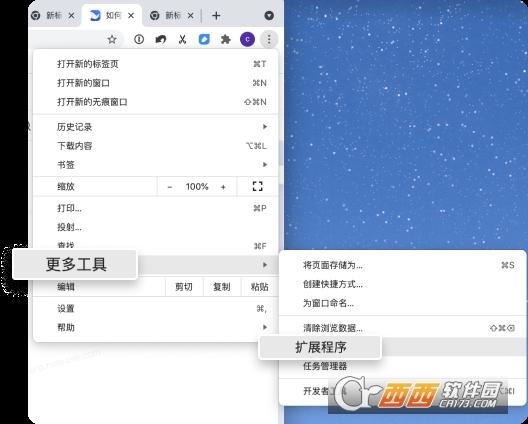Open the purple profile avatar
Screen dimensions: 528x424
247,40
